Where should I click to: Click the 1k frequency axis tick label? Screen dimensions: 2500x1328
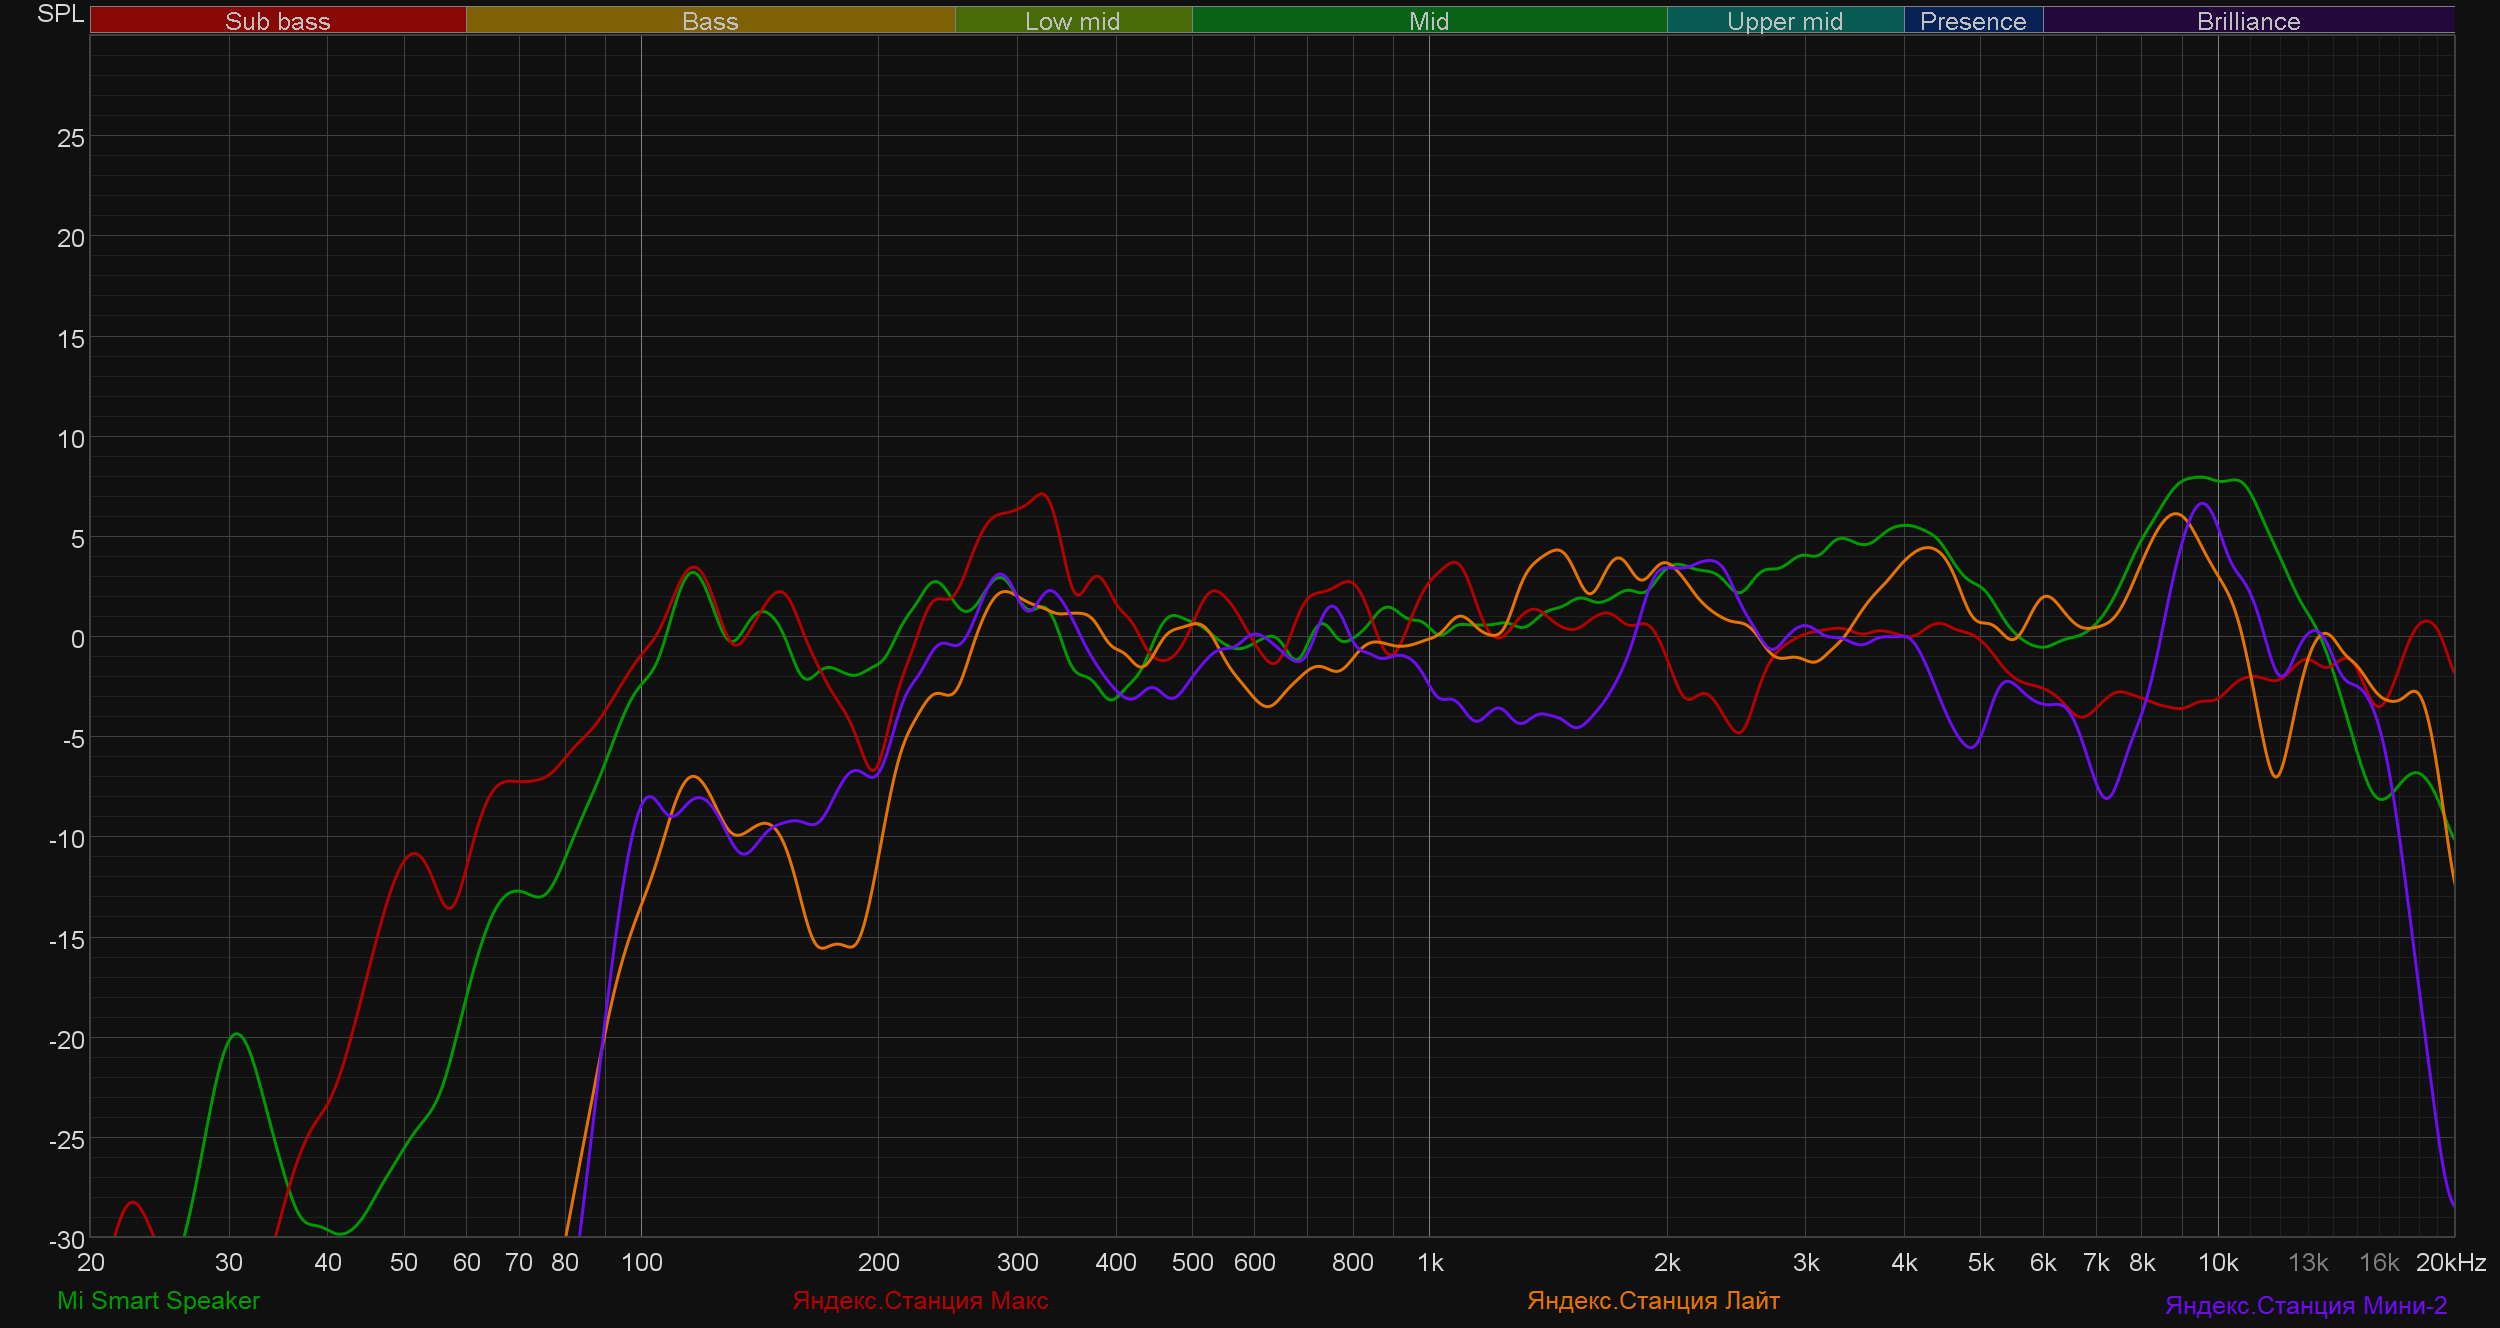click(1430, 1262)
